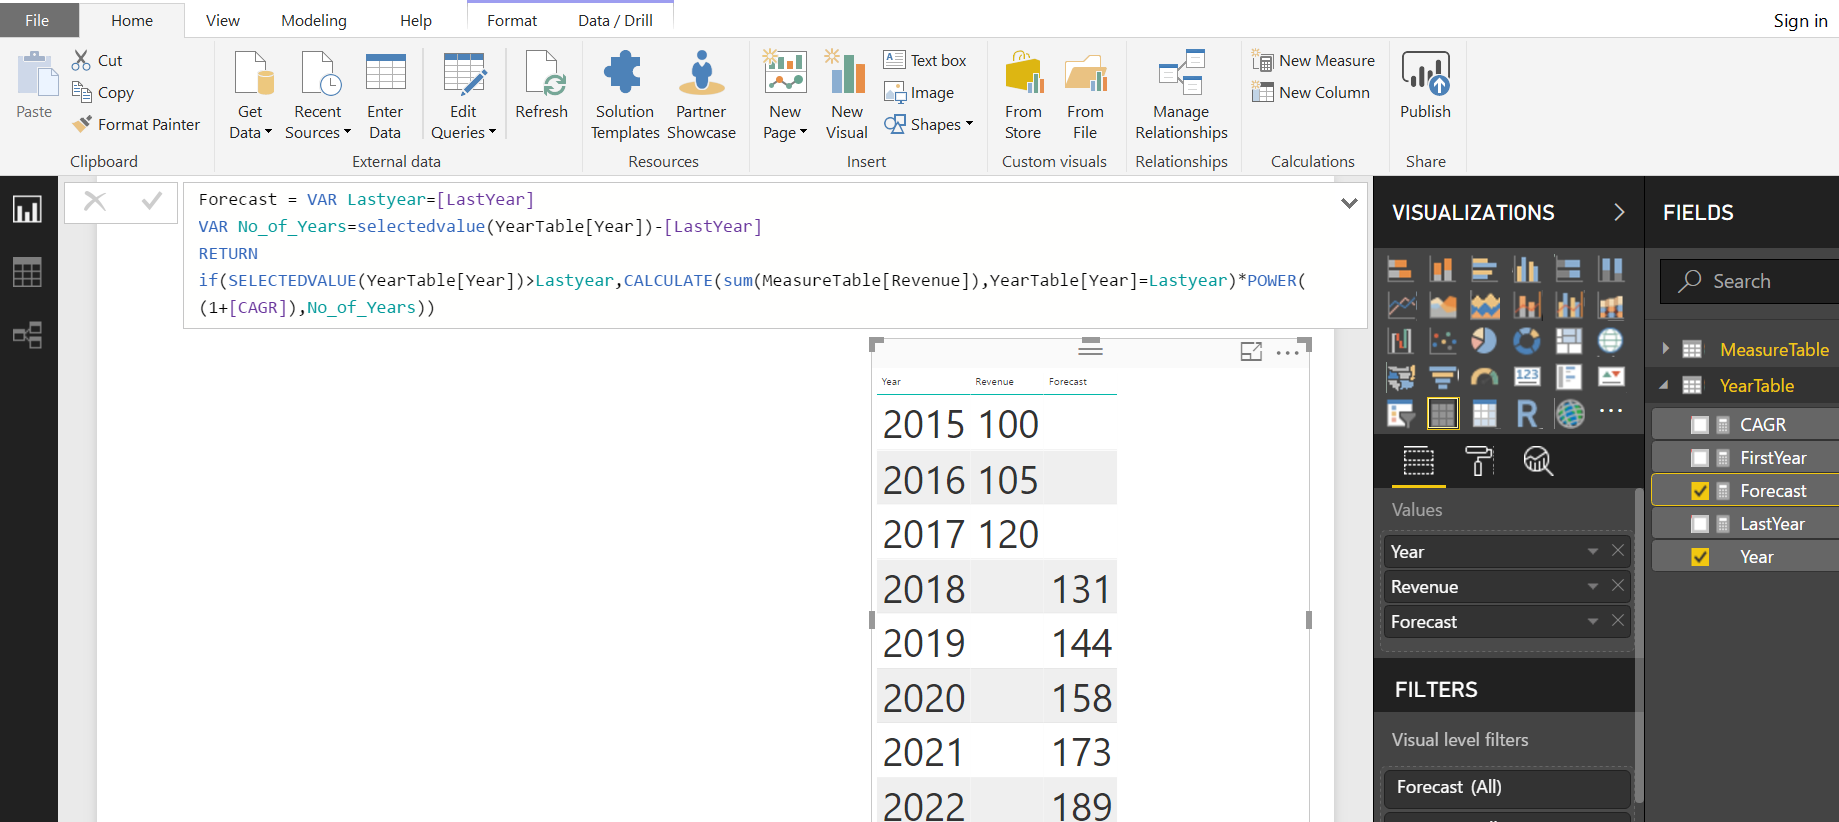Click the Sign in link
Image resolution: width=1839 pixels, height=822 pixels.
(x=1800, y=21)
